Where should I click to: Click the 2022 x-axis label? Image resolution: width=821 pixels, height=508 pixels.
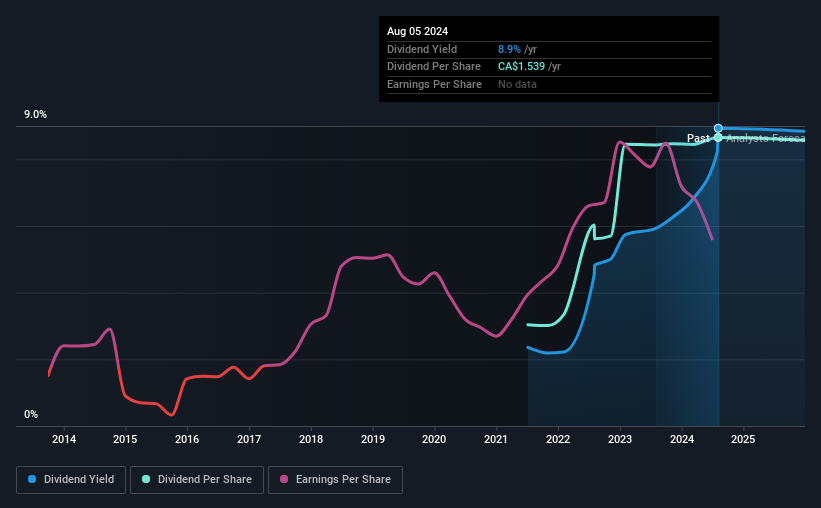(x=558, y=439)
